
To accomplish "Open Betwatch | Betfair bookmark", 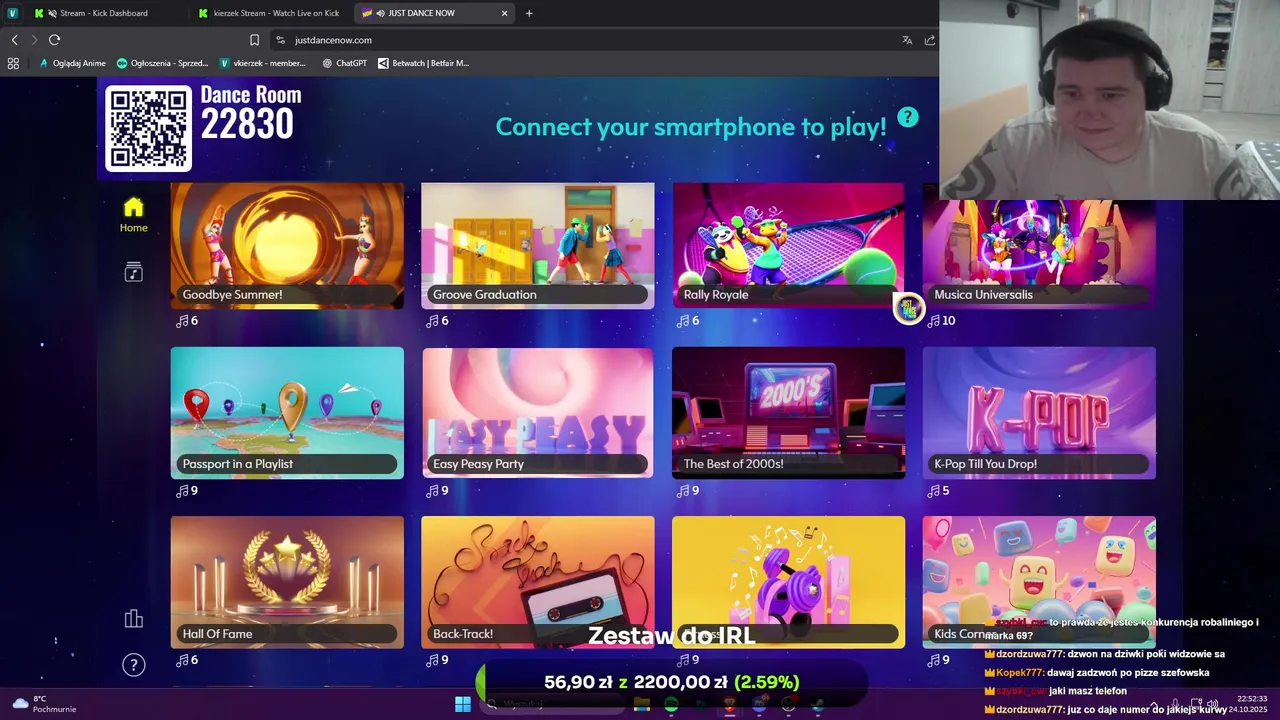I will tap(423, 63).
